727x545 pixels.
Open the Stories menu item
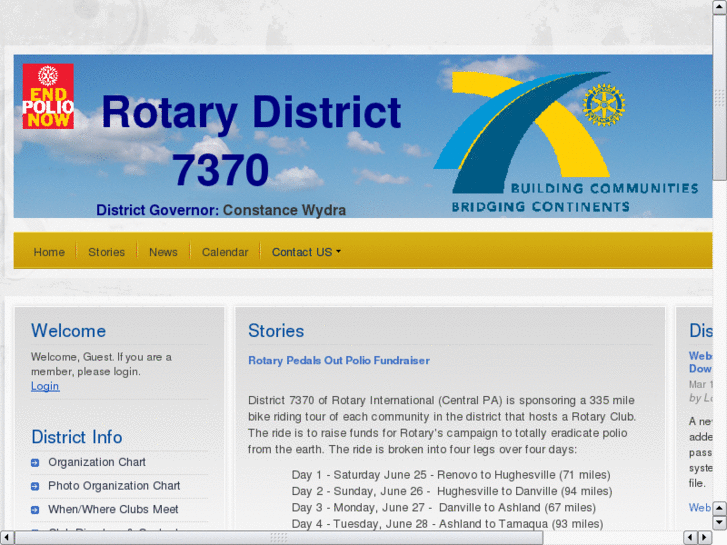107,252
